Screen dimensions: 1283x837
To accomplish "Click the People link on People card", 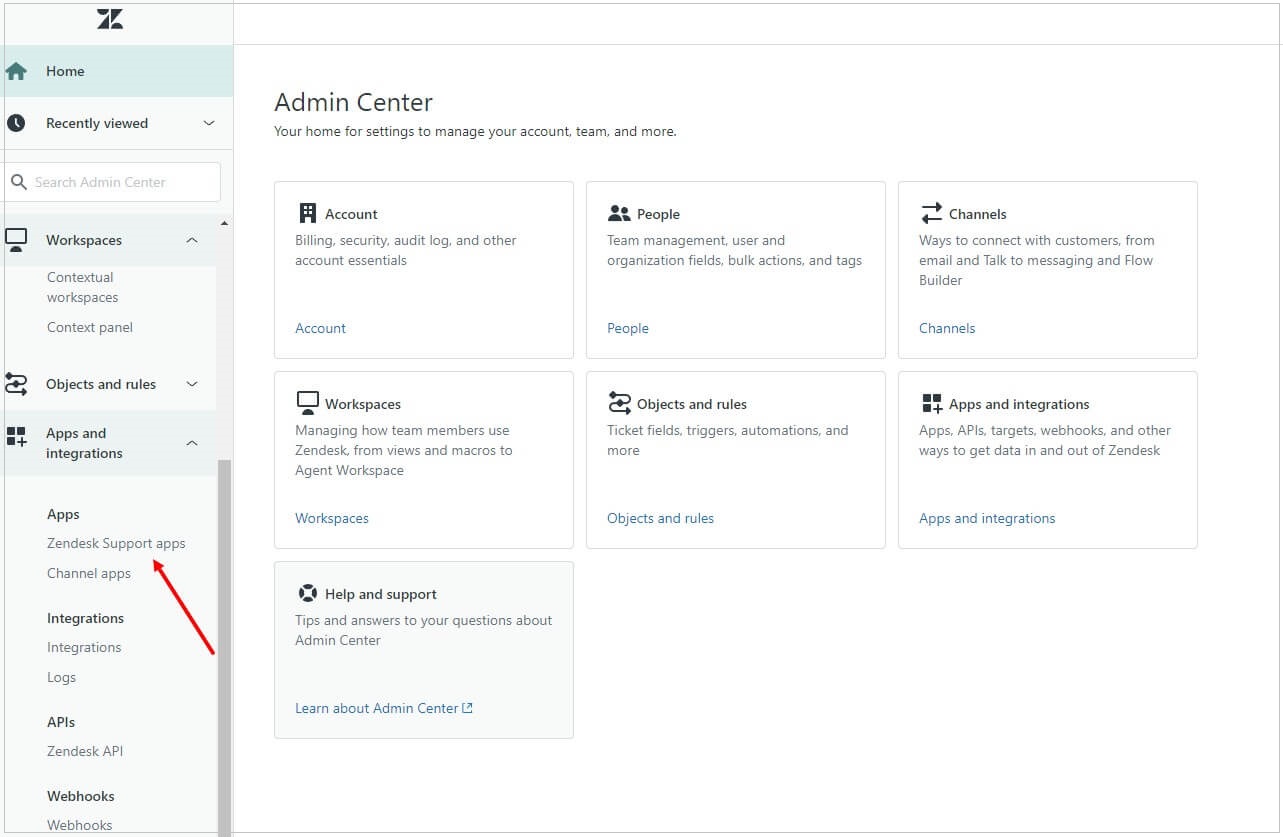I will click(x=628, y=328).
